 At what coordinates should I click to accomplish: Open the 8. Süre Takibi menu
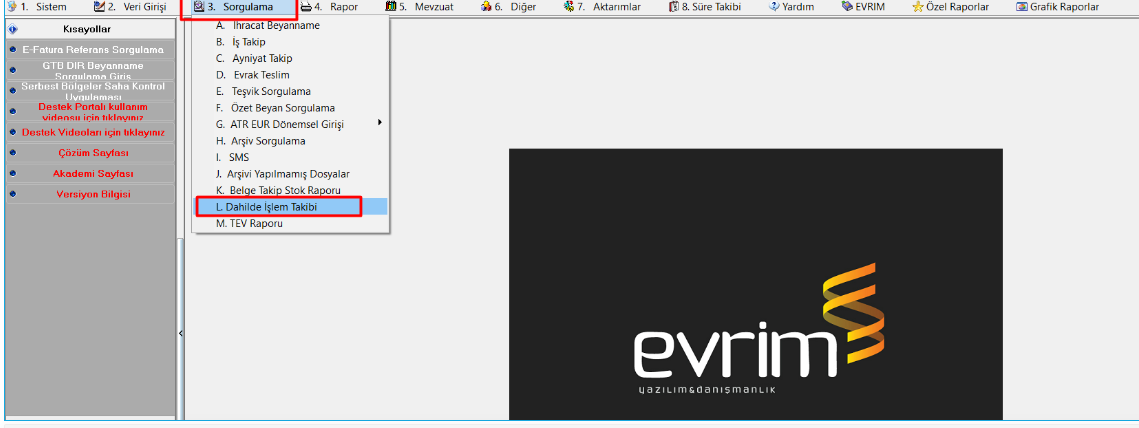[x=704, y=7]
